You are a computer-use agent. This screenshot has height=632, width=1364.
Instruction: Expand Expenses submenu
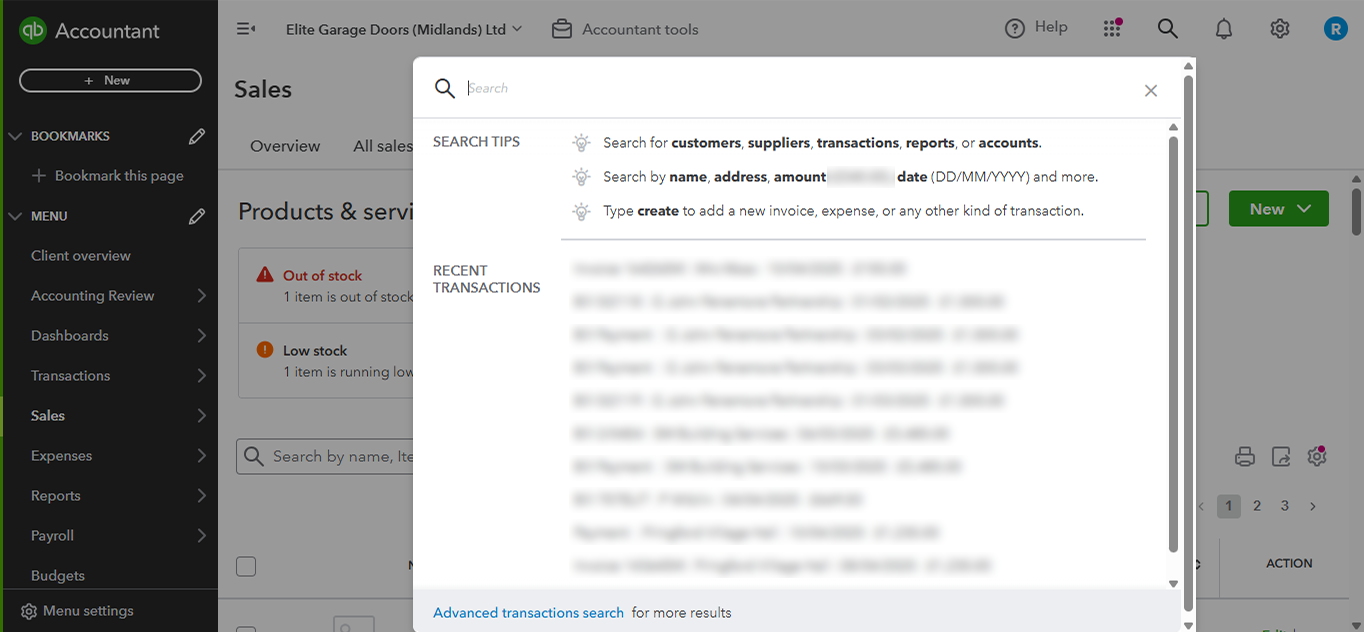[x=202, y=456]
